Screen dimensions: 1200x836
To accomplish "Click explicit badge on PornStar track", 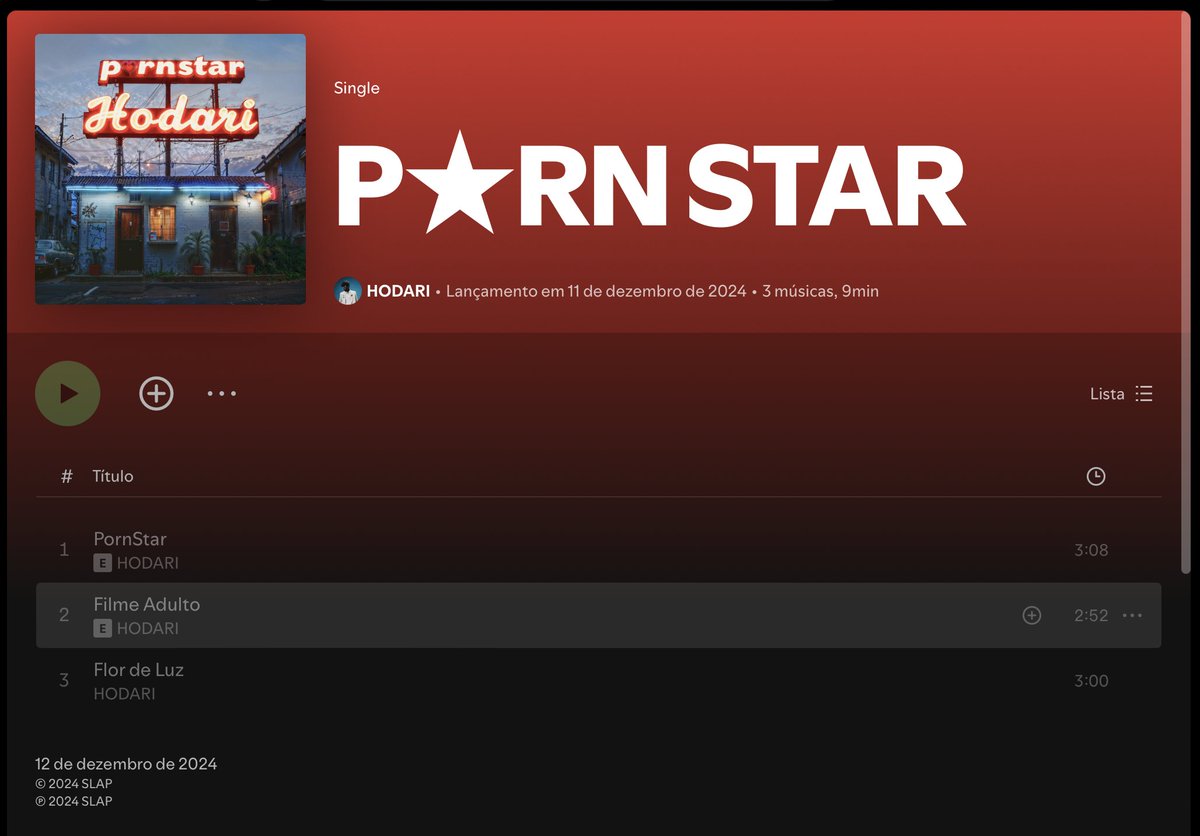I will (102, 563).
